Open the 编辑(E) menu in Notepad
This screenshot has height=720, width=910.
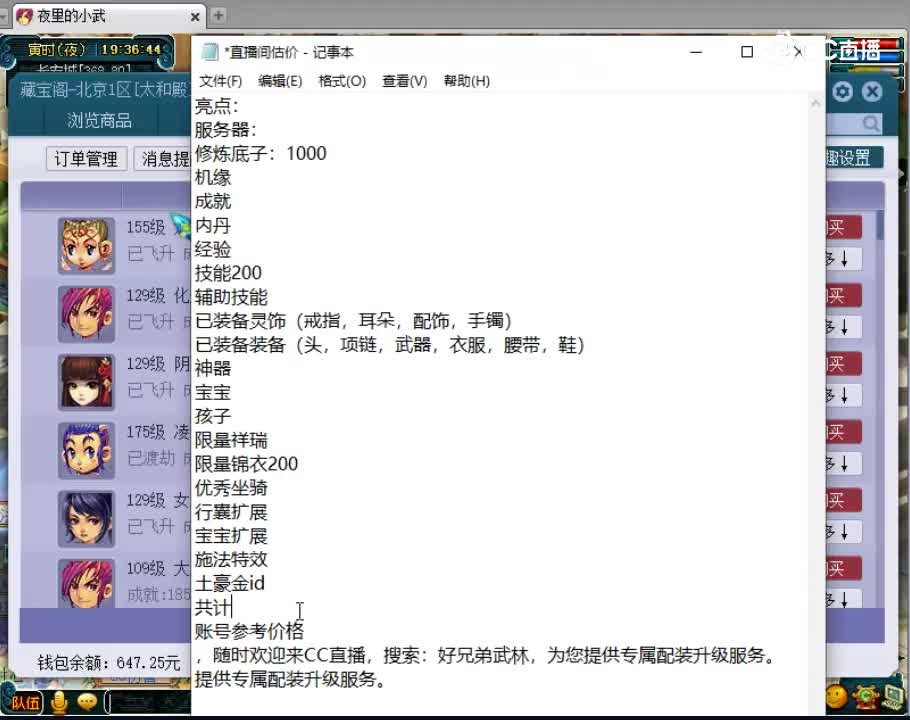280,81
